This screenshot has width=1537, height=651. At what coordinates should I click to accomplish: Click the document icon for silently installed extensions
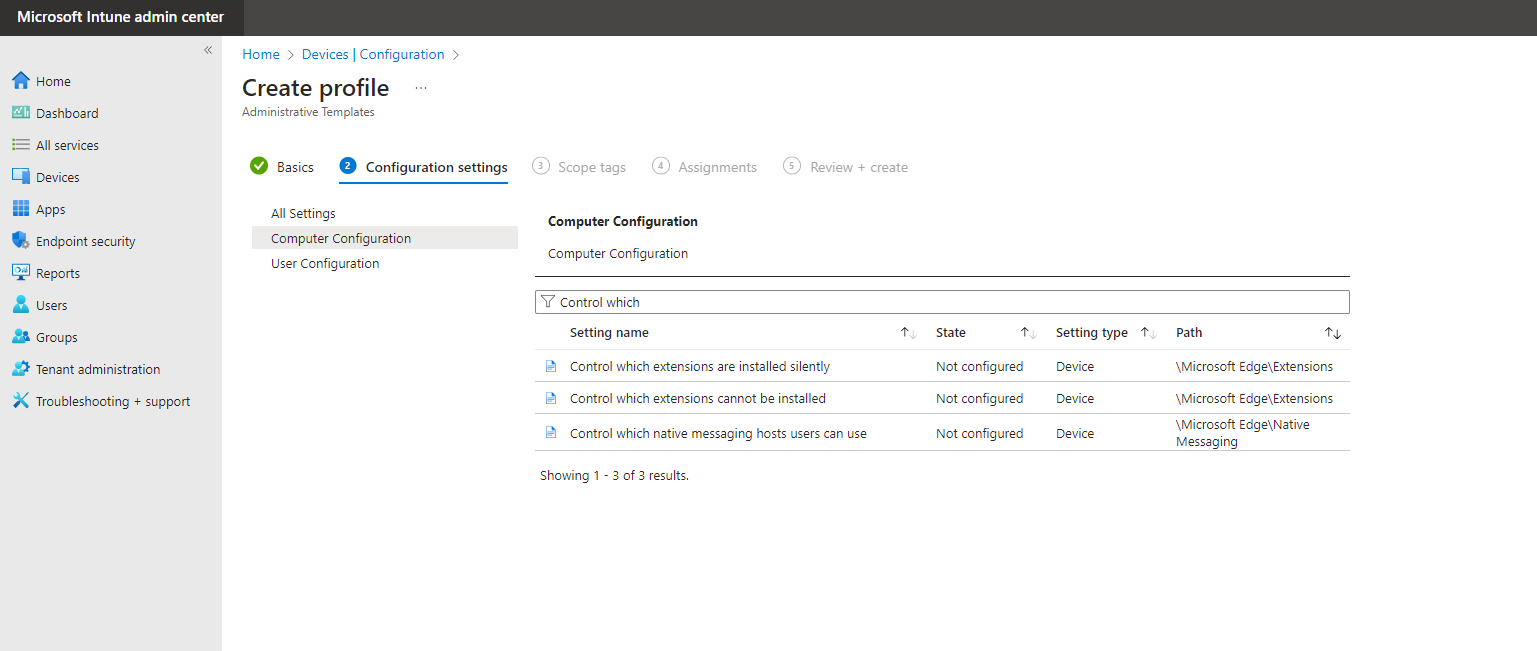[550, 366]
